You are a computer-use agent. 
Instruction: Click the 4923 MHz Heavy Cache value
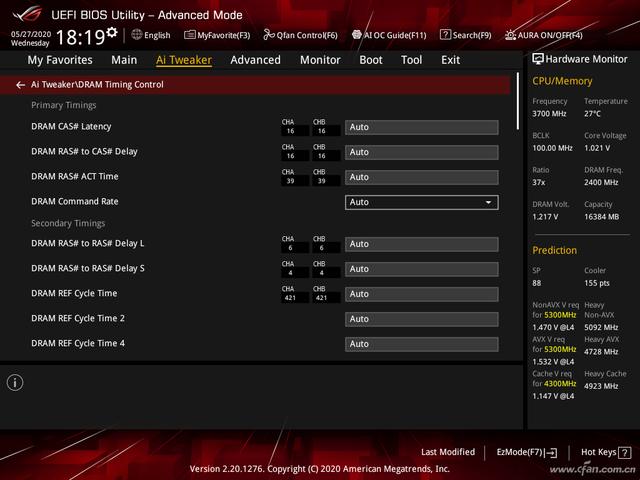click(601, 386)
